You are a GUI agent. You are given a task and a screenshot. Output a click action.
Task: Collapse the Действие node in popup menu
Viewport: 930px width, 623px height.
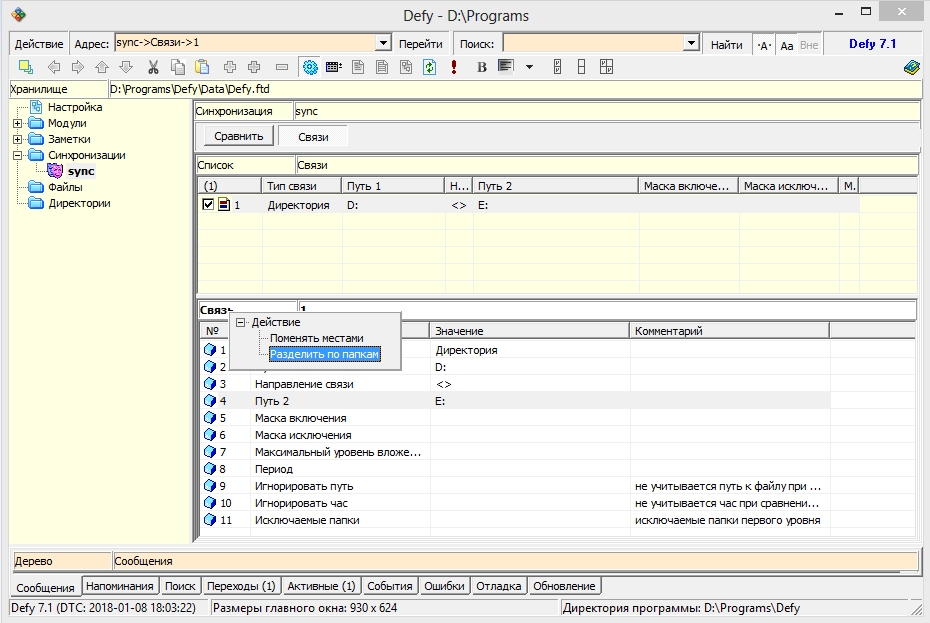coord(240,322)
